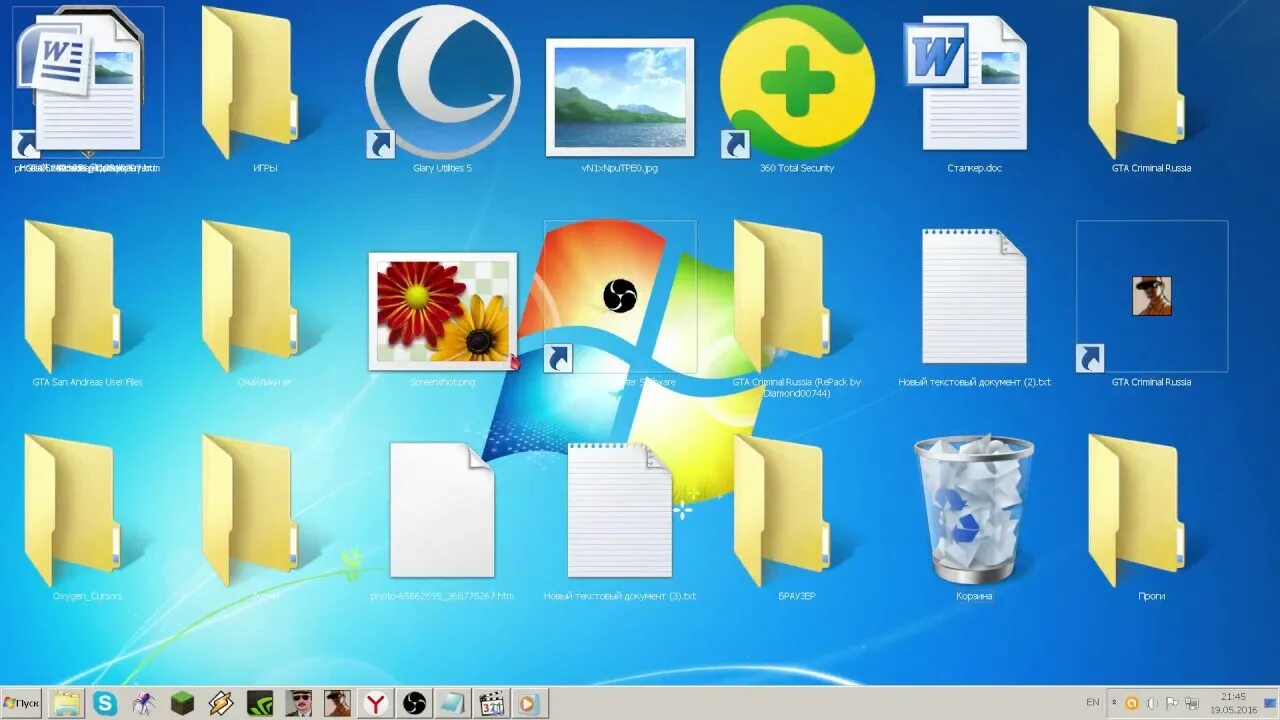Open the orange play-button media player icon
The image size is (1280, 720).
(528, 704)
